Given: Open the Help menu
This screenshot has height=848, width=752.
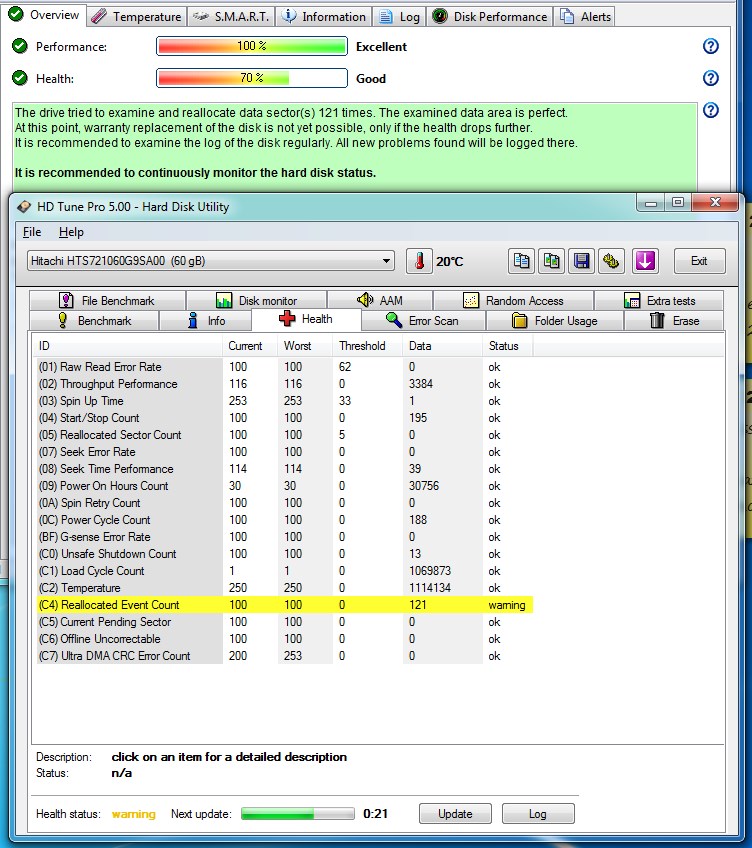Looking at the screenshot, I should (x=71, y=232).
